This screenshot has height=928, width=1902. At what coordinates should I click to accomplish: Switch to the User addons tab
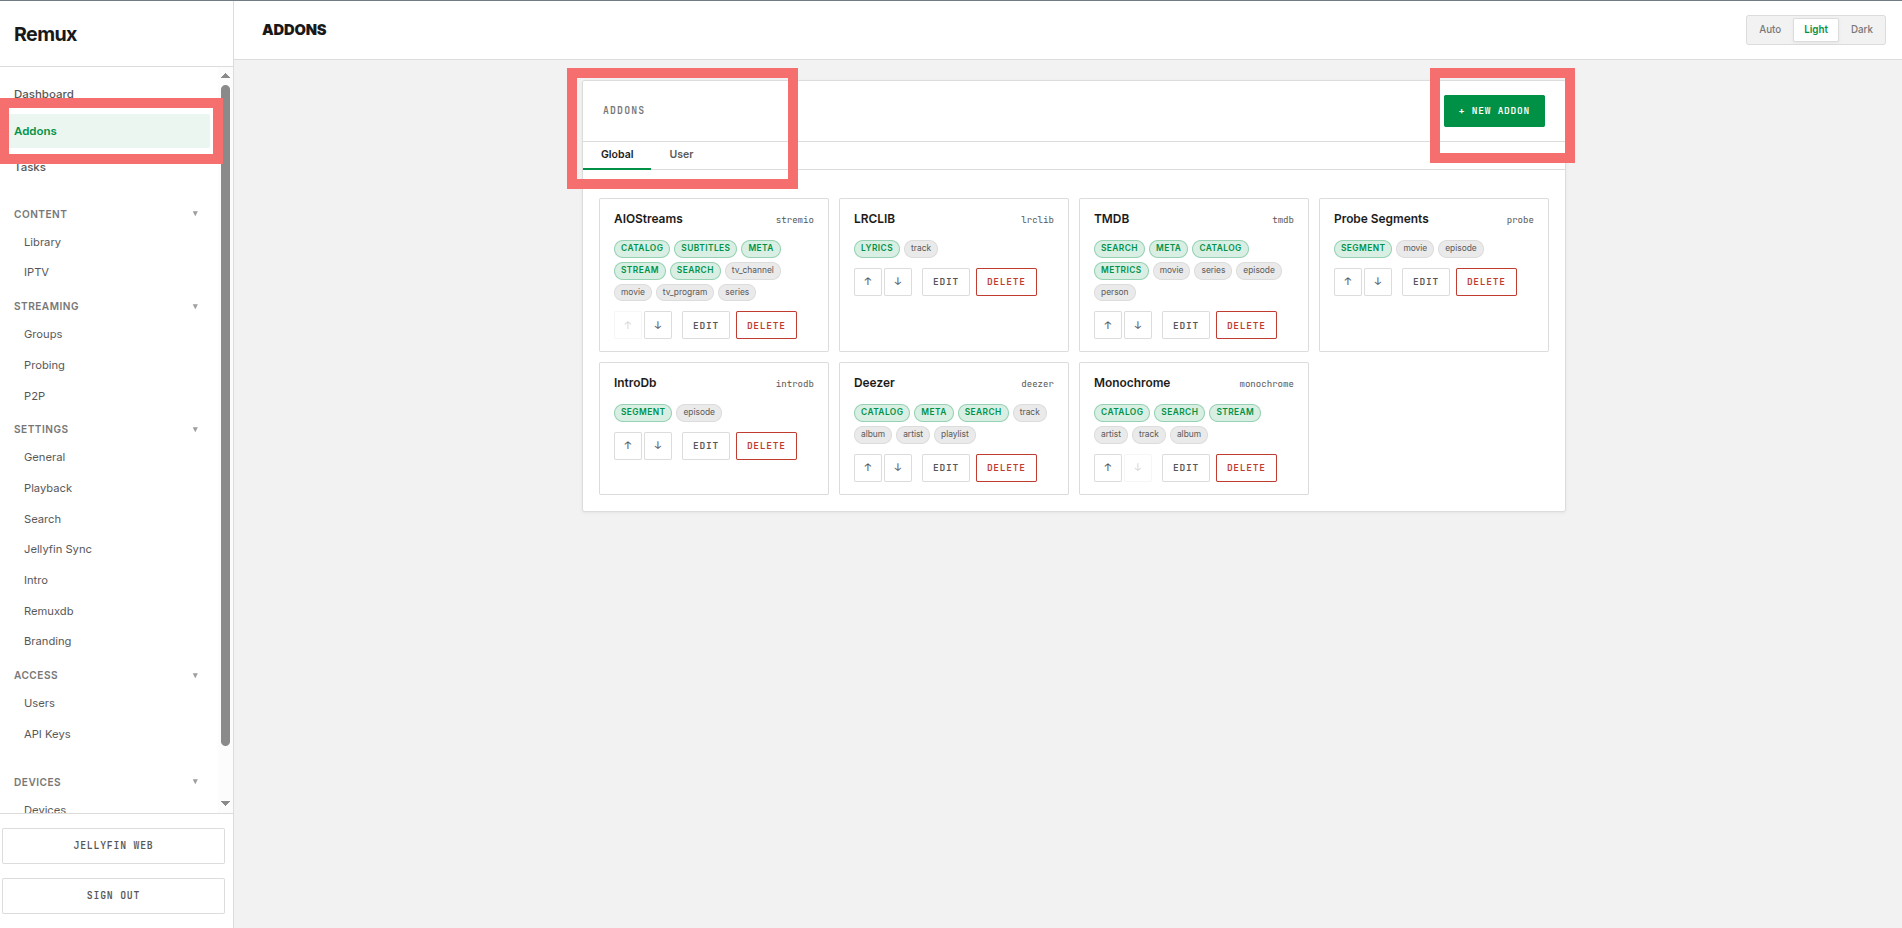681,154
